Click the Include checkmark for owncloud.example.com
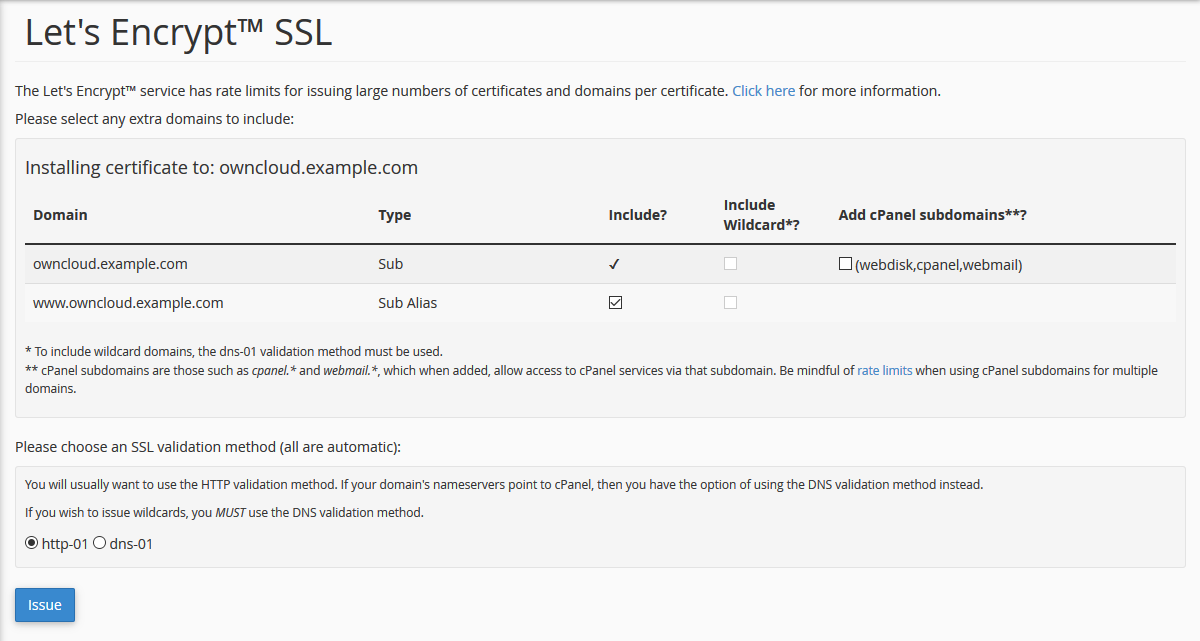Image resolution: width=1200 pixels, height=641 pixels. click(615, 265)
